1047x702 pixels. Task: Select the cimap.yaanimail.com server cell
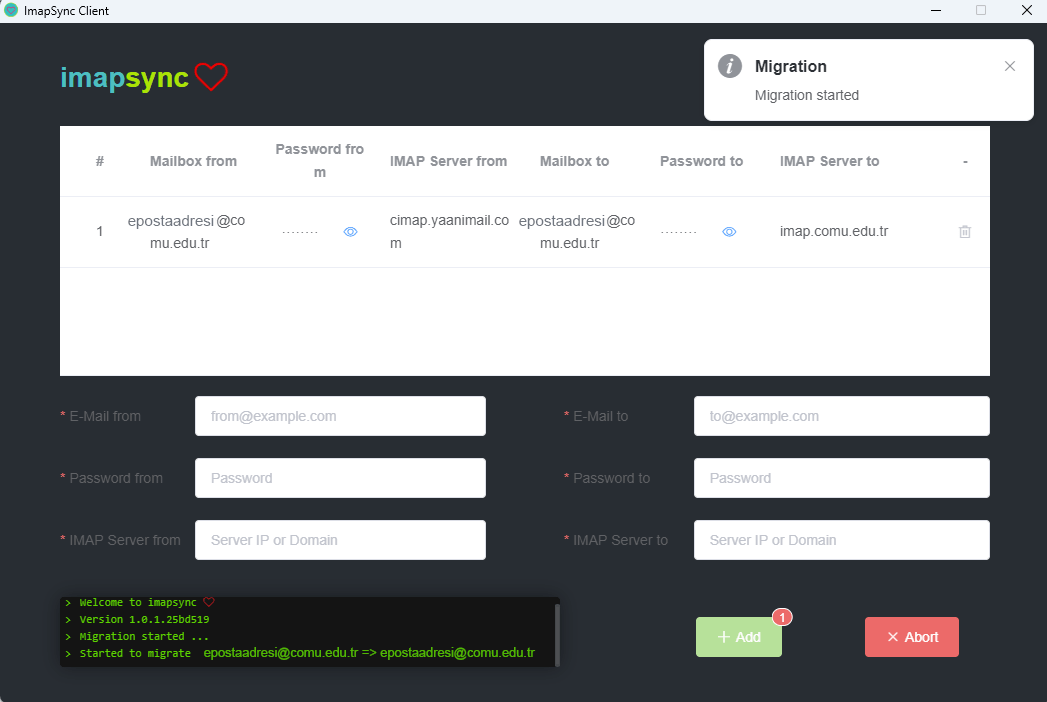pos(449,232)
